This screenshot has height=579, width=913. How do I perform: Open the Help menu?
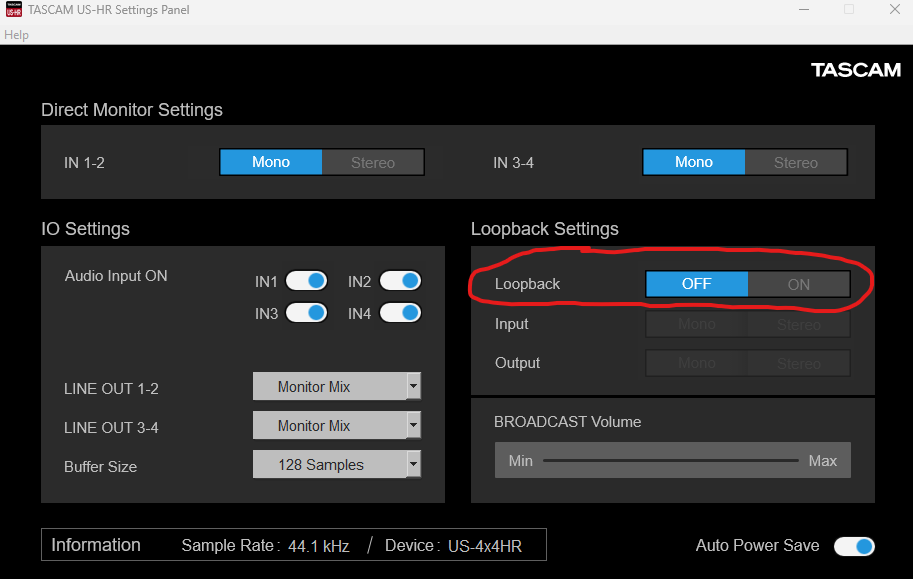click(16, 35)
